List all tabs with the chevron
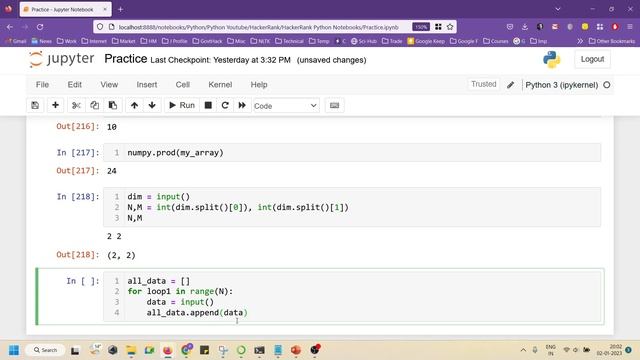Image resolution: width=640 pixels, height=360 pixels. (x=558, y=9)
